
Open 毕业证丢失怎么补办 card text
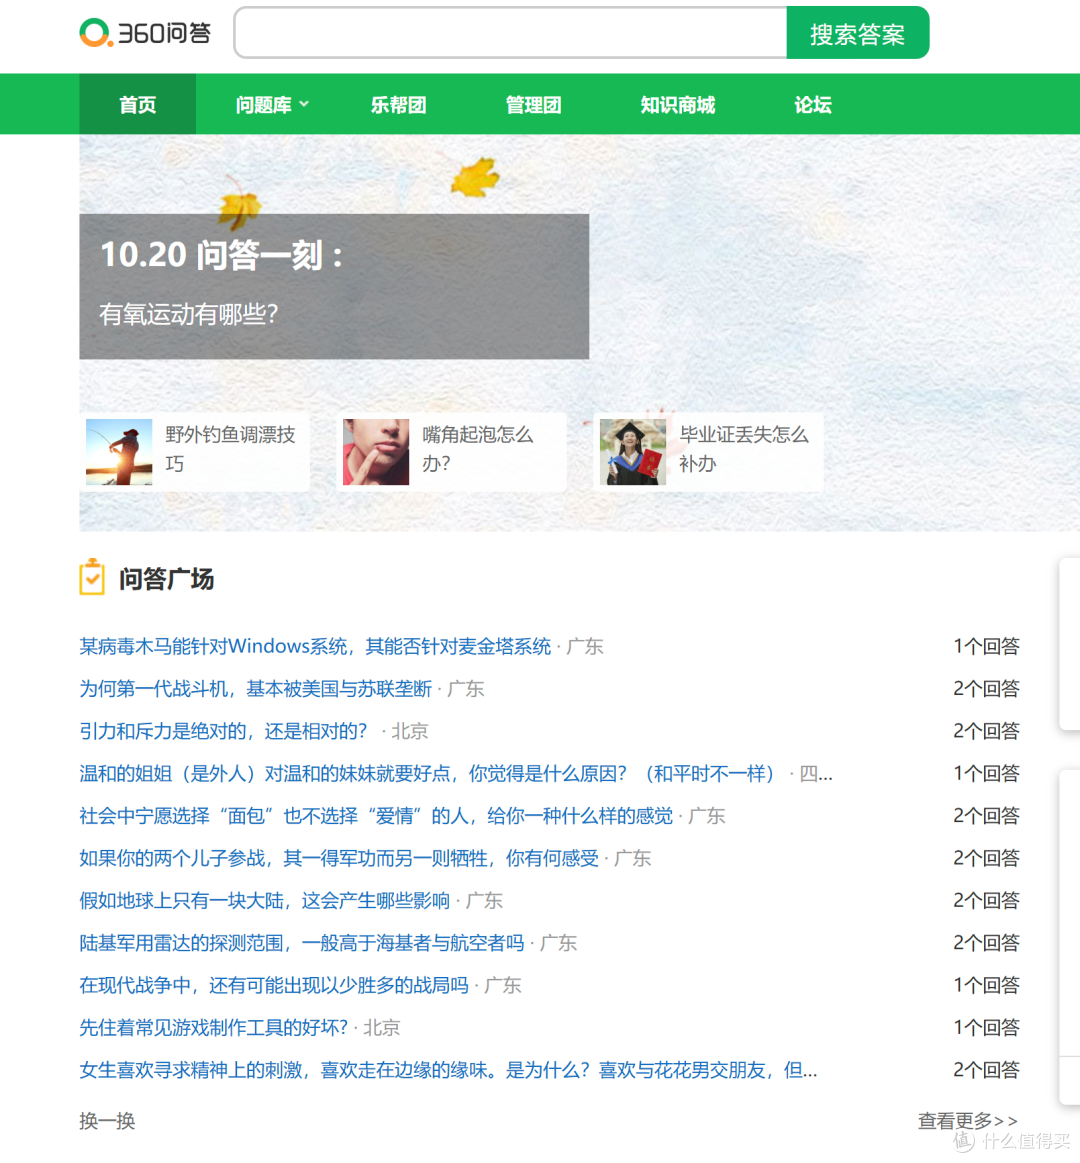[x=744, y=449]
